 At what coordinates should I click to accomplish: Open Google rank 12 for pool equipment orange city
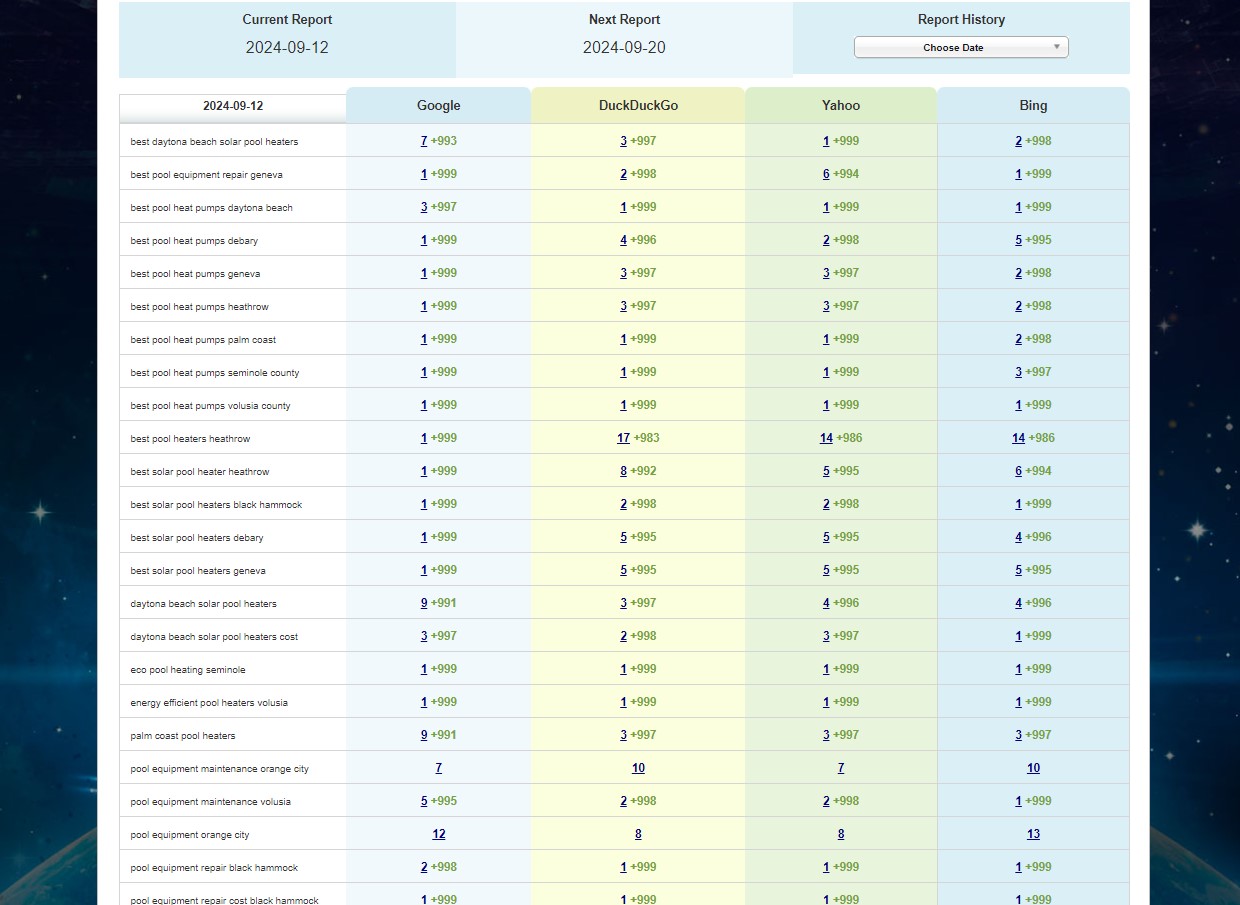[x=438, y=834]
